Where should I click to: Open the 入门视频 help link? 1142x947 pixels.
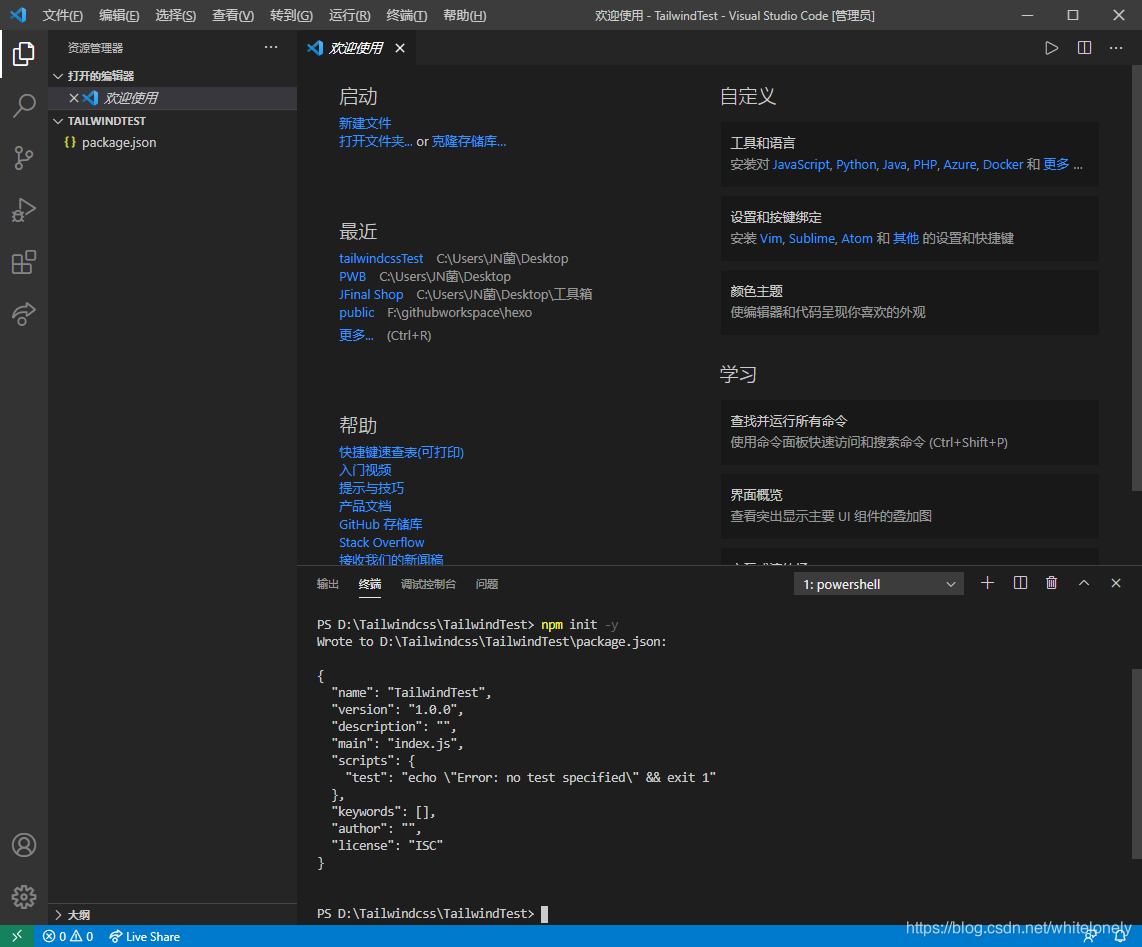pos(365,471)
